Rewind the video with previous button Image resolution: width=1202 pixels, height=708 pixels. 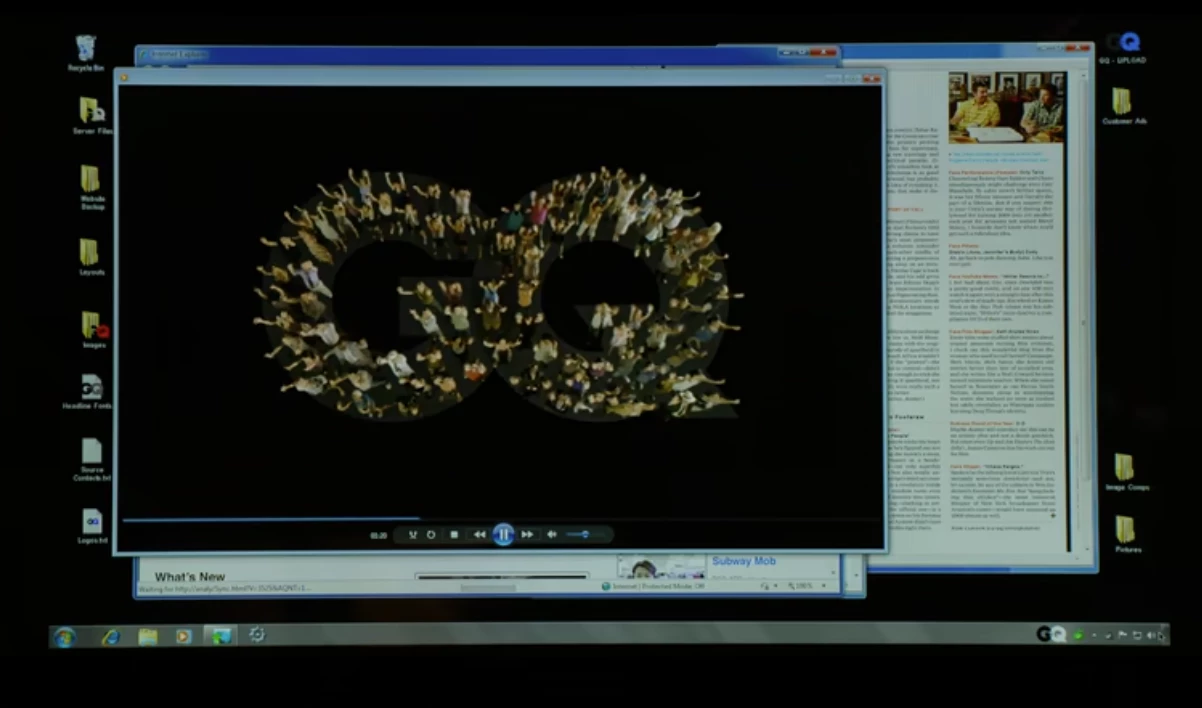point(480,535)
